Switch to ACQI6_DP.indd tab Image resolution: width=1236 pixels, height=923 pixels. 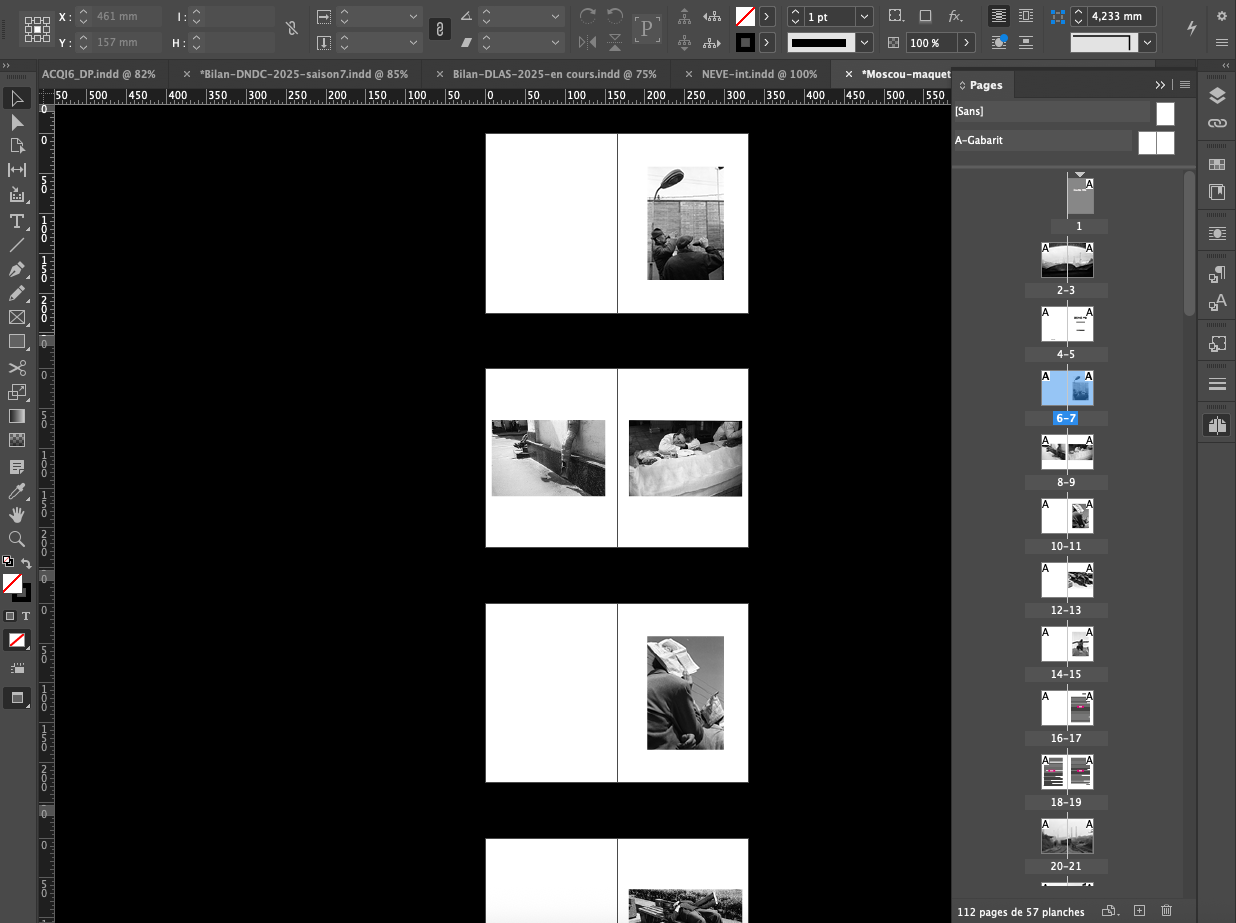[98, 74]
